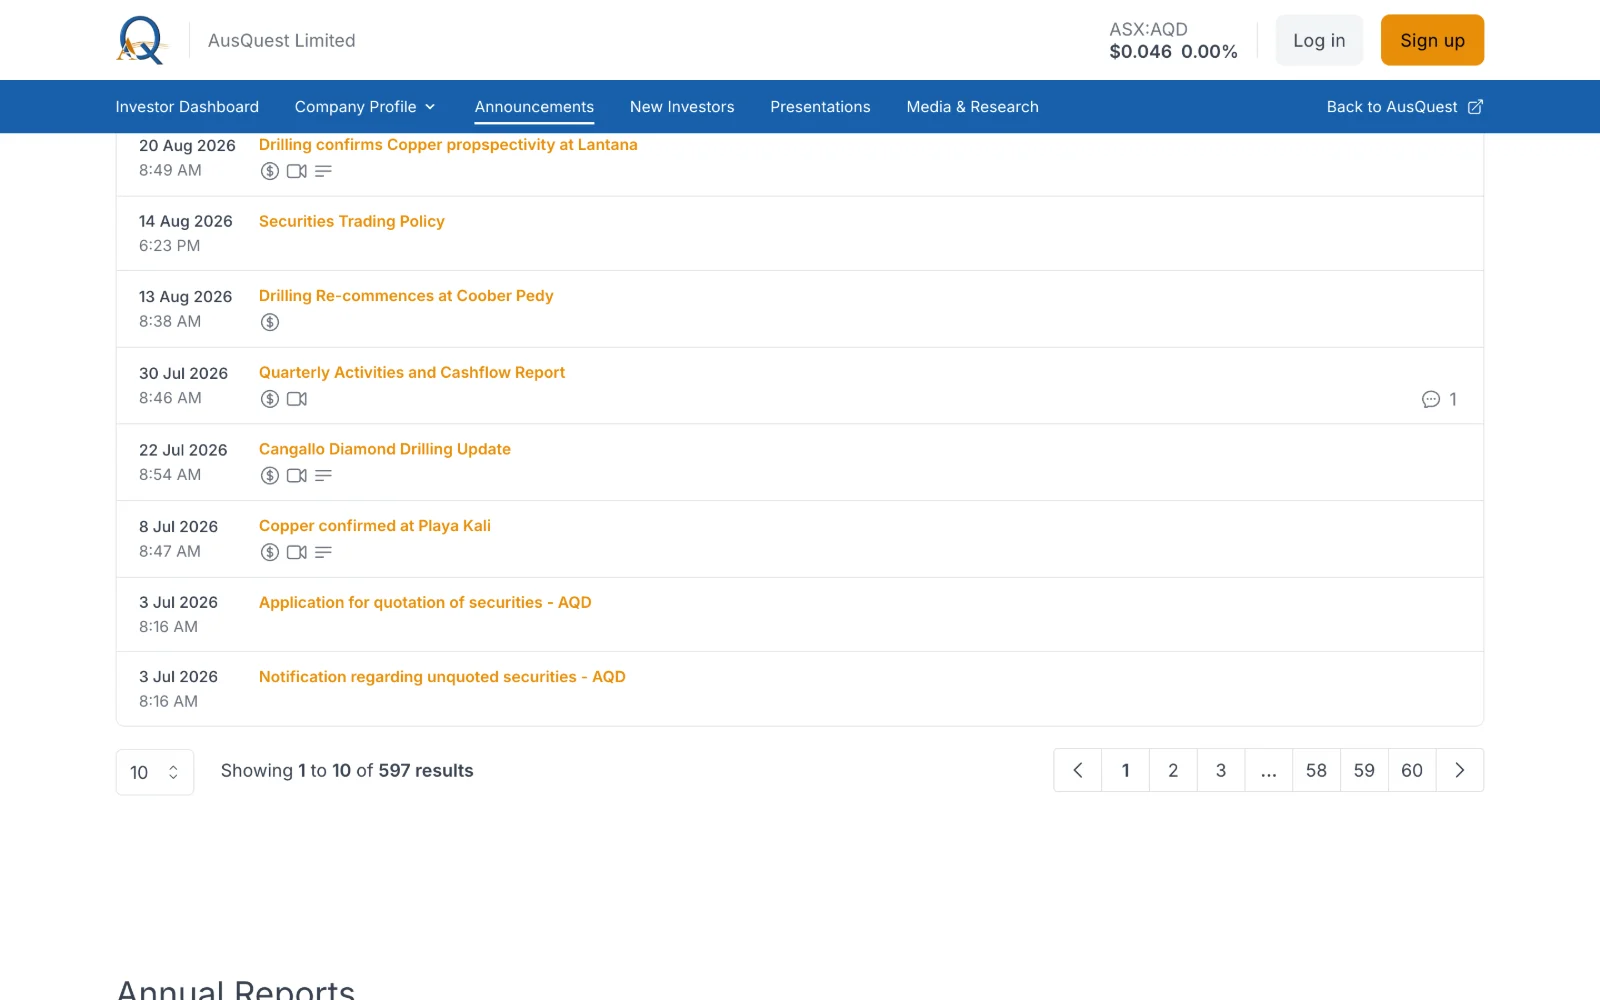This screenshot has height=1000, width=1600.
Task: Go to next page arrow
Action: click(x=1460, y=770)
